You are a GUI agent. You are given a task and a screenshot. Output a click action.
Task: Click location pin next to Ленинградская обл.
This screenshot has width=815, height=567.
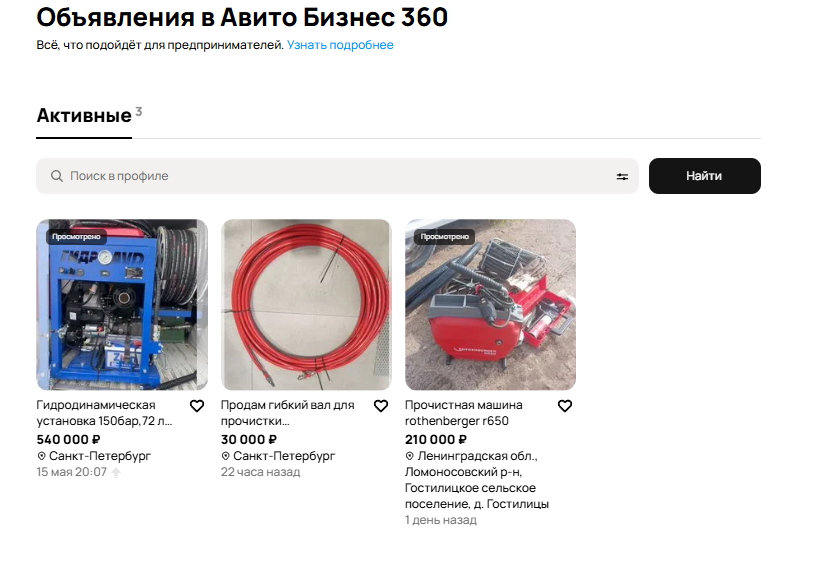tap(410, 456)
